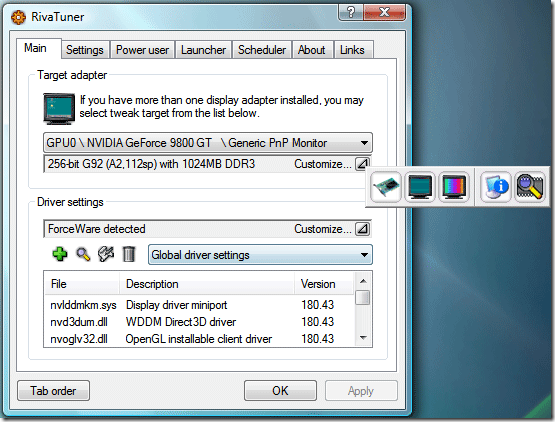Image resolution: width=555 pixels, height=422 pixels.
Task: Click the Description column header
Action: pos(207,284)
